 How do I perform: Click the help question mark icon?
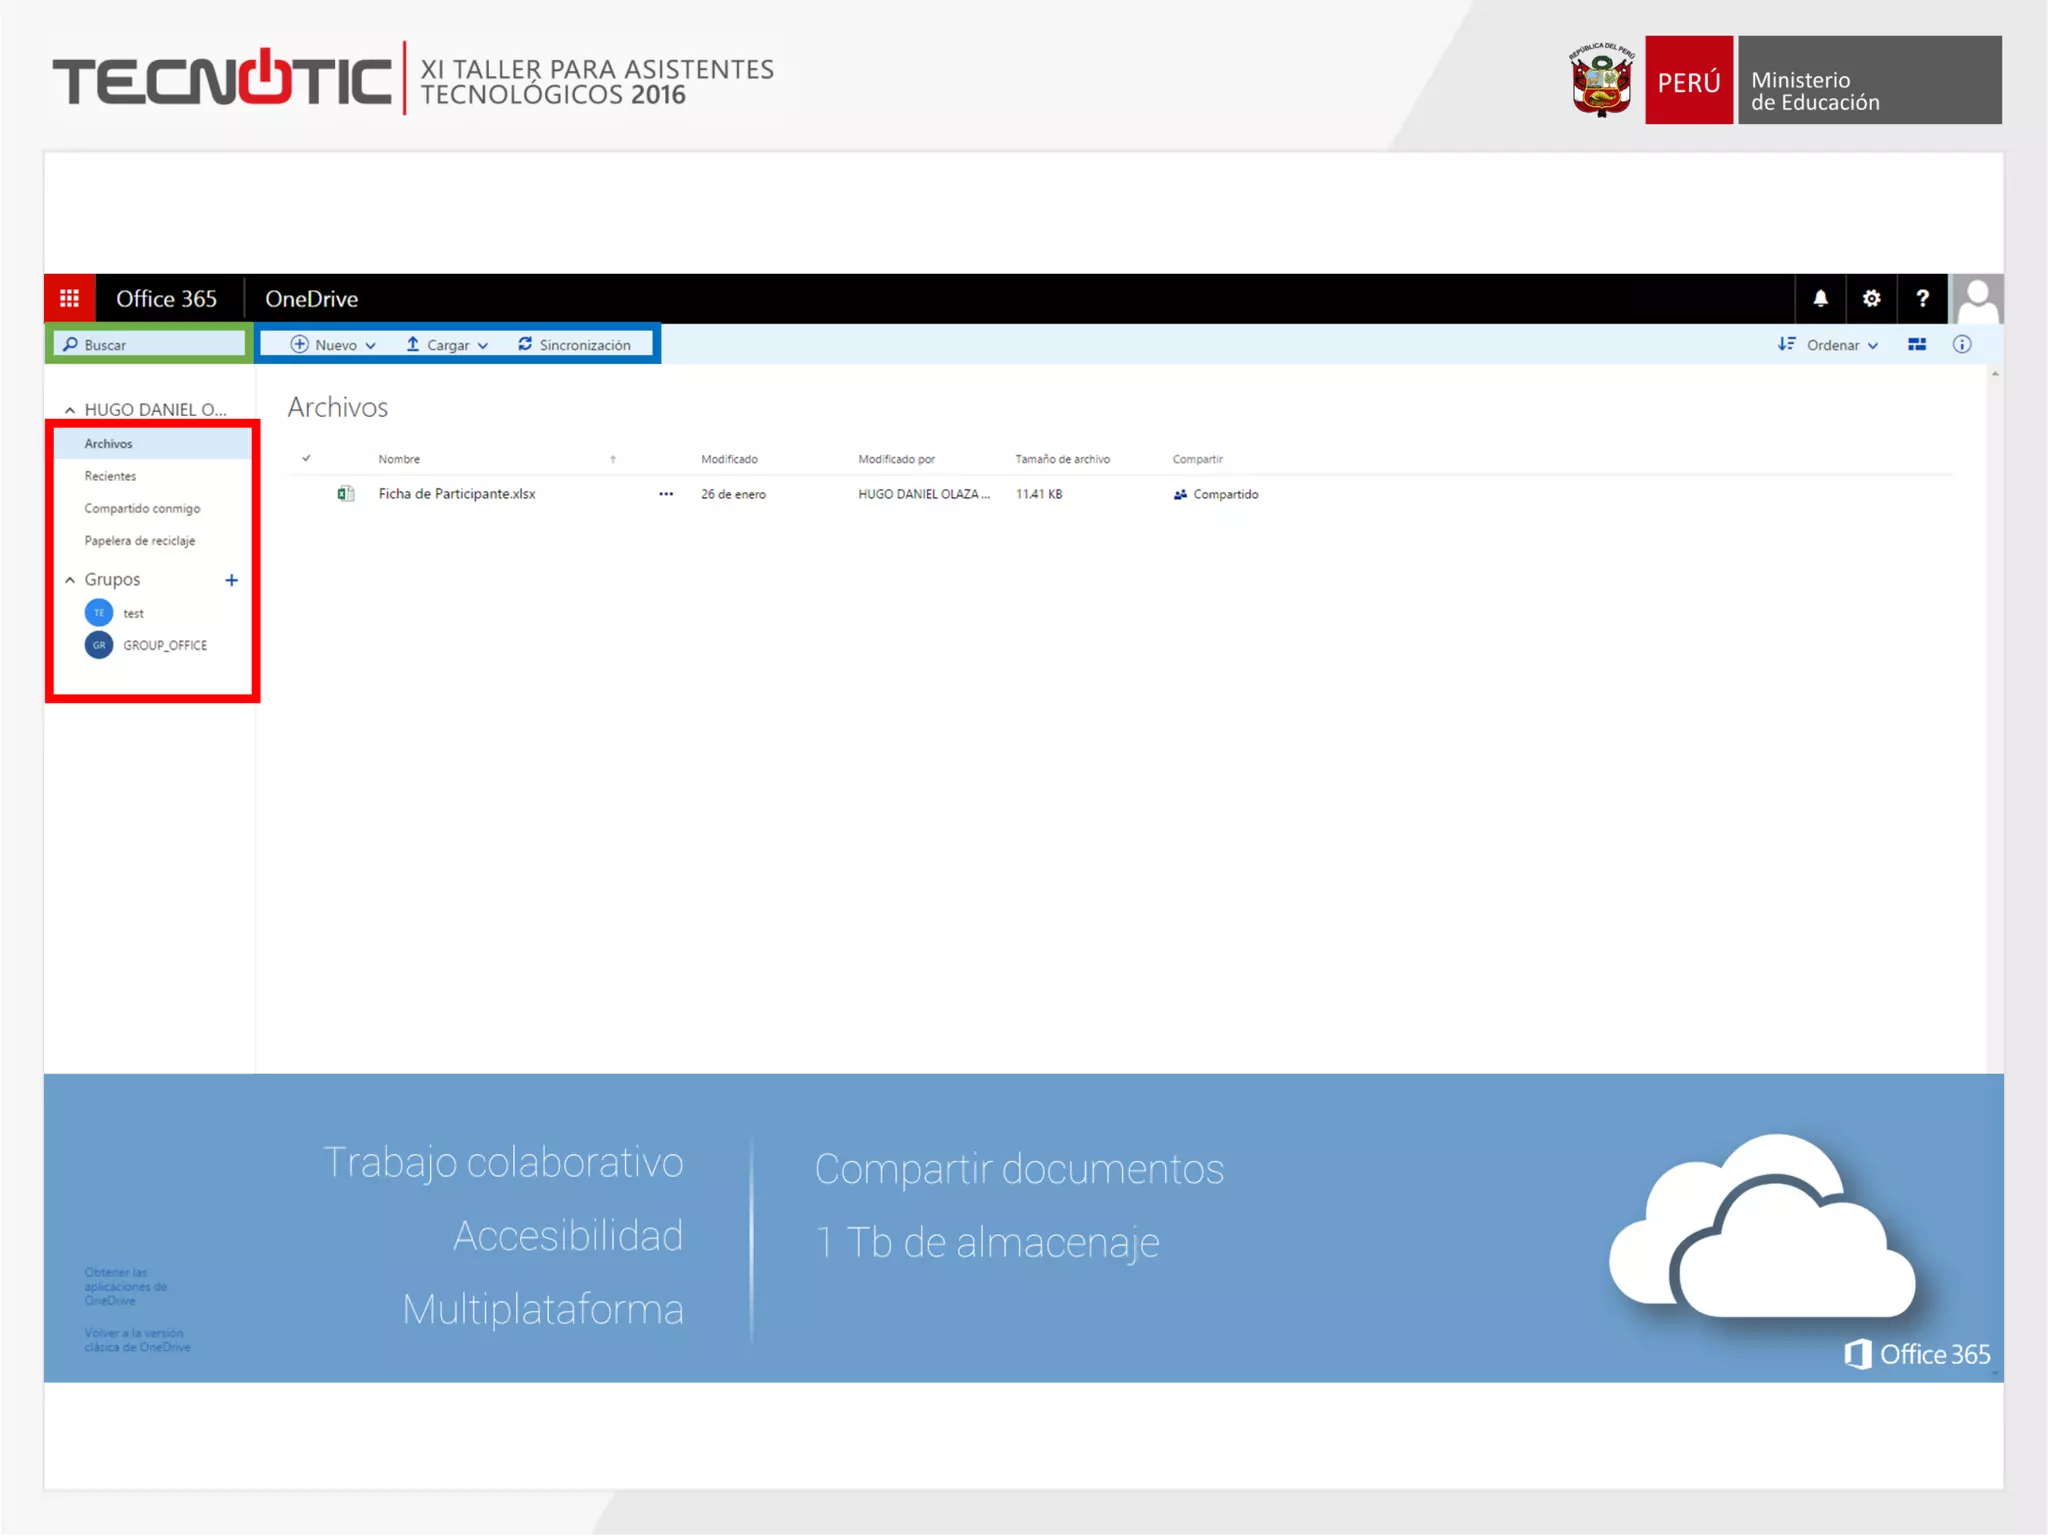point(1922,298)
